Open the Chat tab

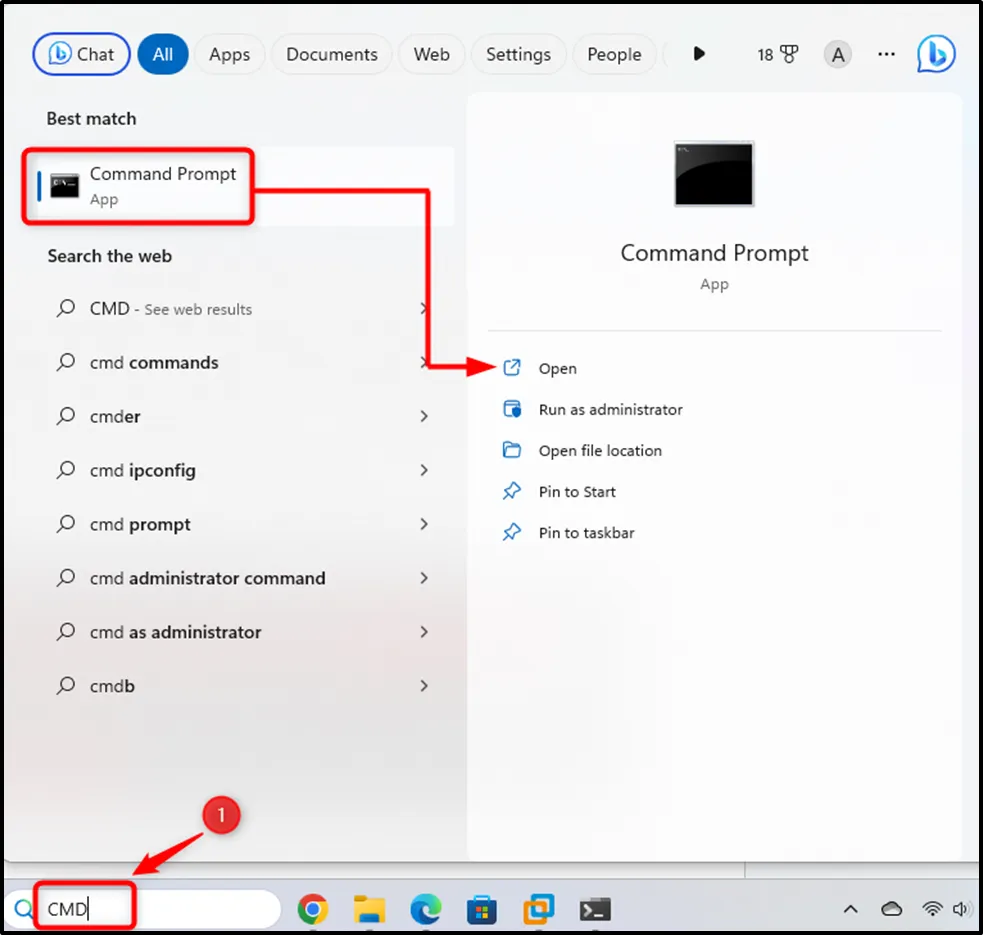click(82, 54)
